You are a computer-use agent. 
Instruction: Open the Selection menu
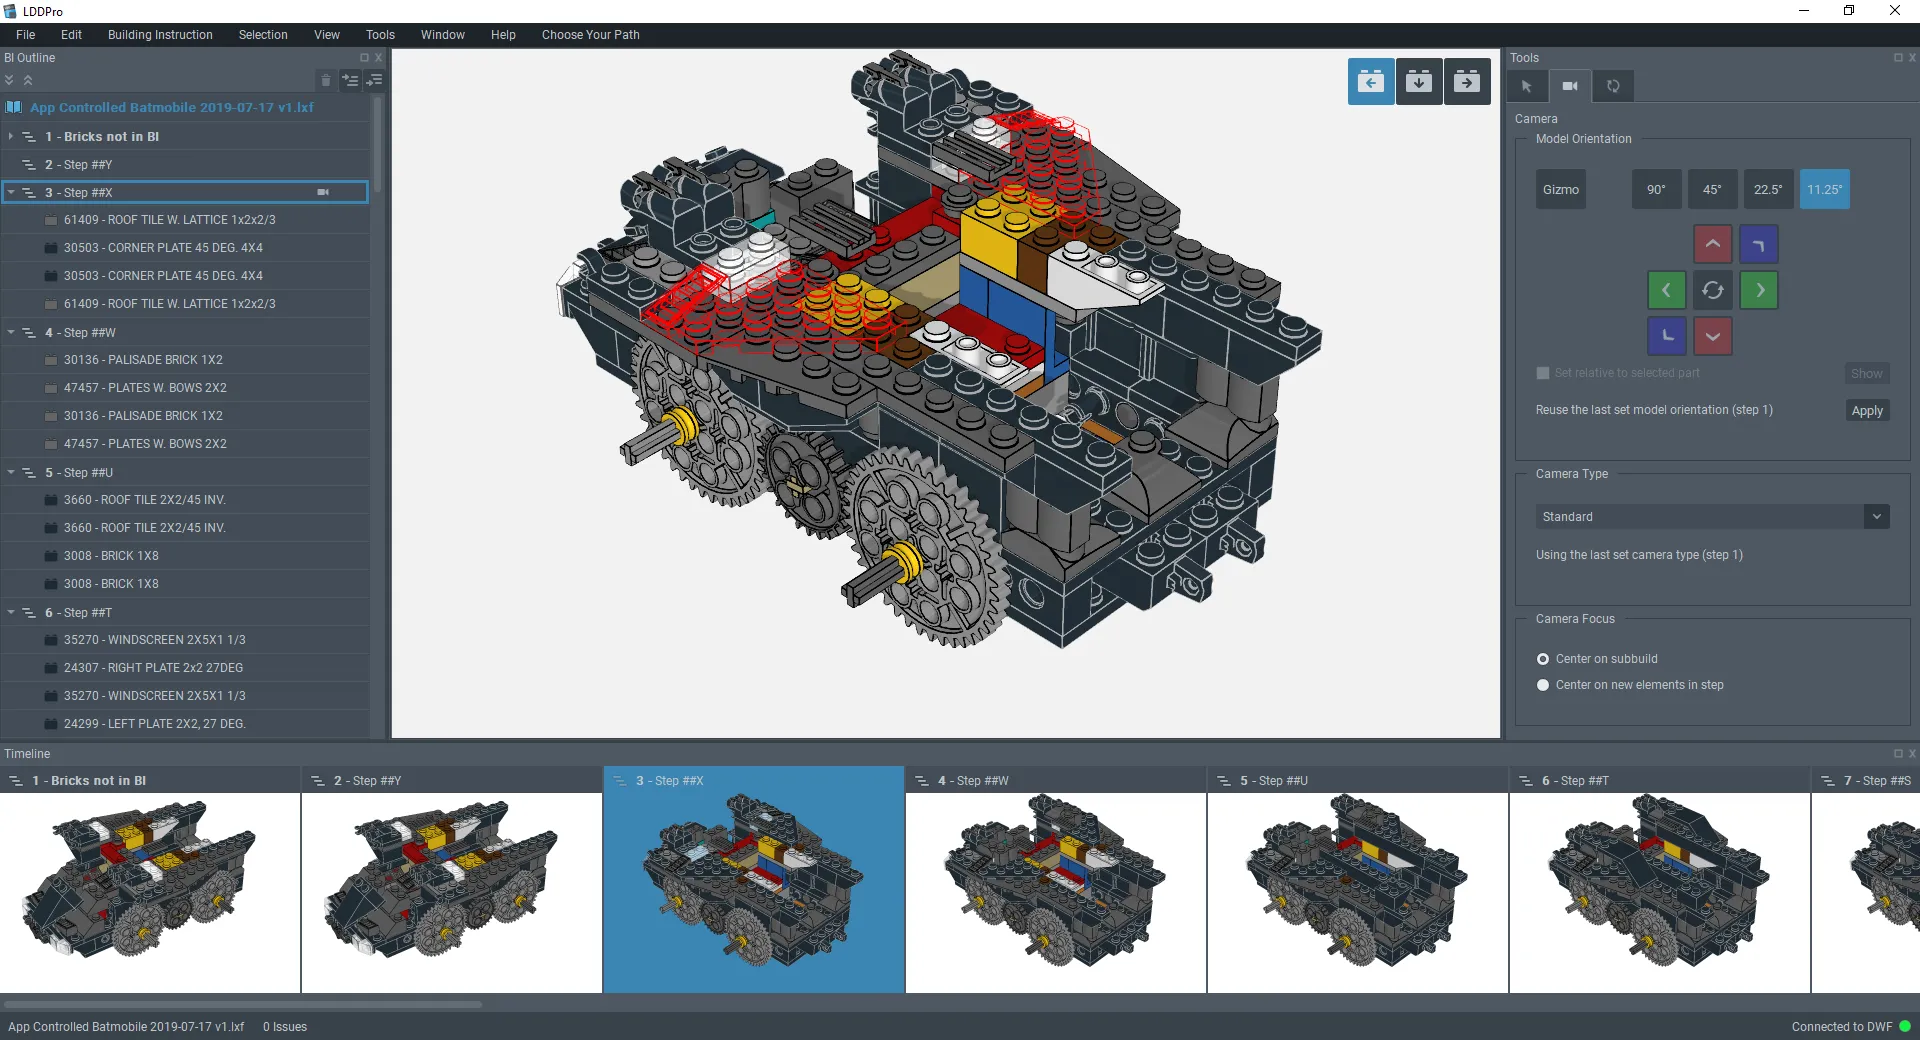click(x=263, y=35)
